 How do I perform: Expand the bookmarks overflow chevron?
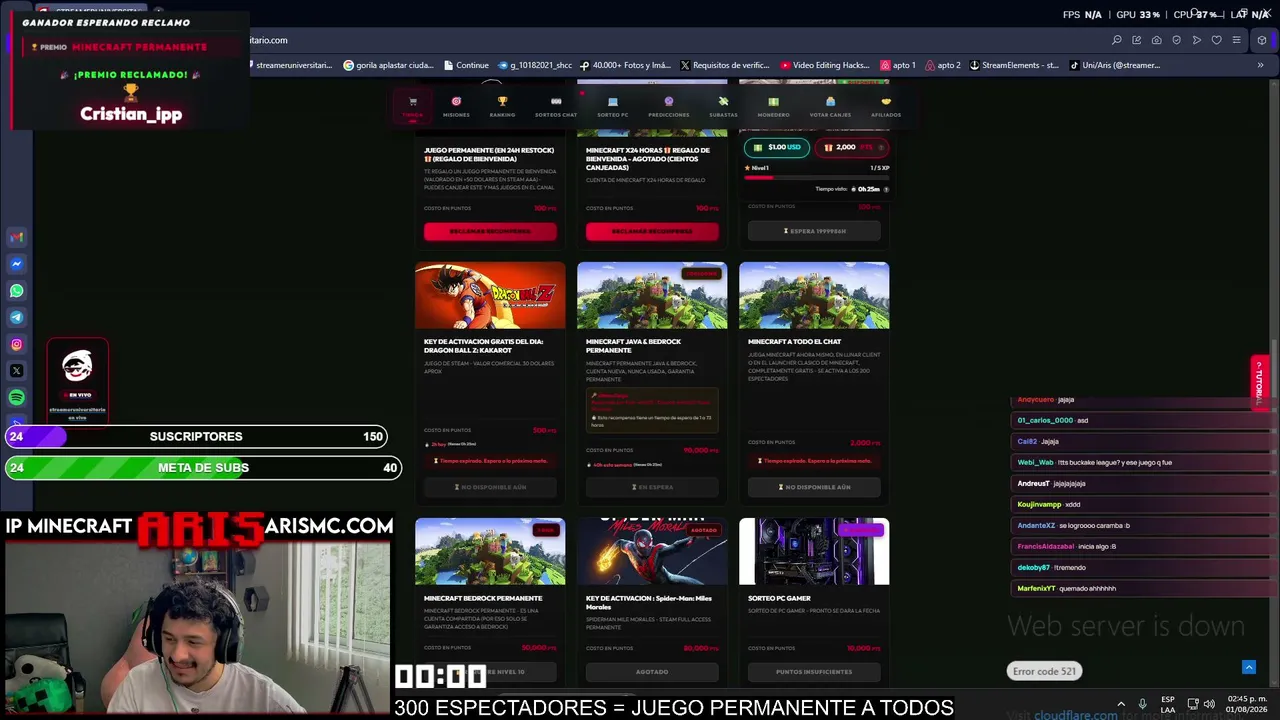pos(1260,65)
